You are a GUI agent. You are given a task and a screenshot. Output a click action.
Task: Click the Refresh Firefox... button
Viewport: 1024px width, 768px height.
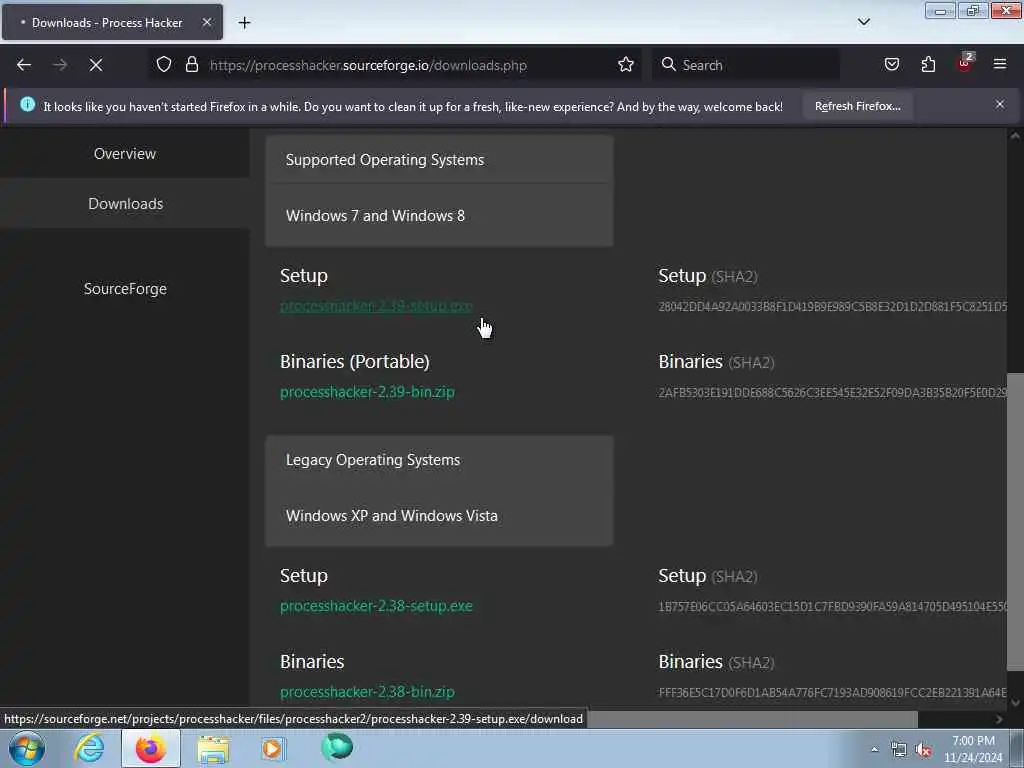(x=857, y=106)
